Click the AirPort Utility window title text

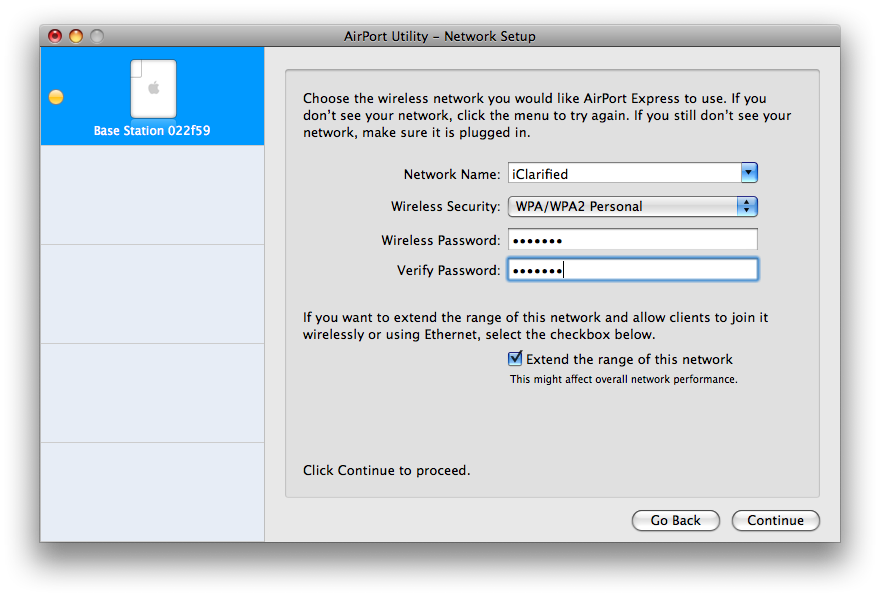440,36
